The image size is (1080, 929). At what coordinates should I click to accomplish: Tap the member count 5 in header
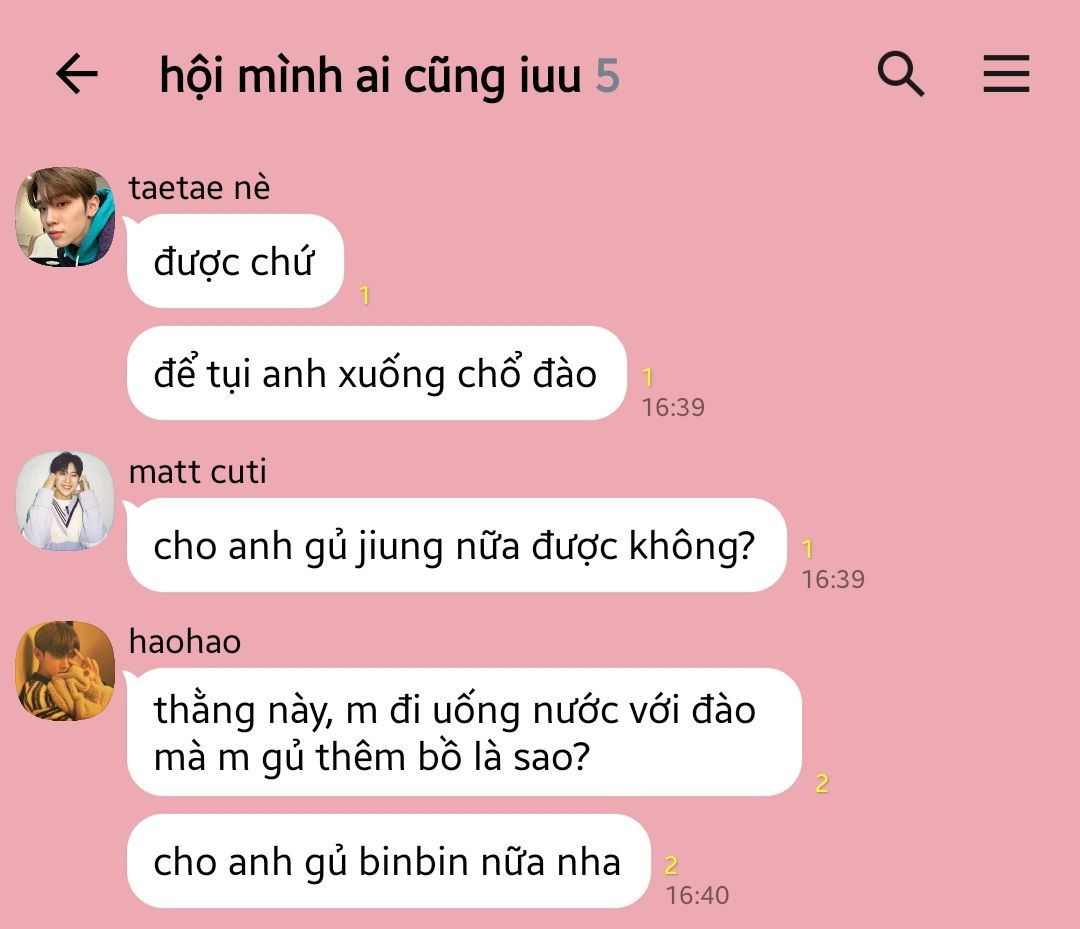coord(608,76)
